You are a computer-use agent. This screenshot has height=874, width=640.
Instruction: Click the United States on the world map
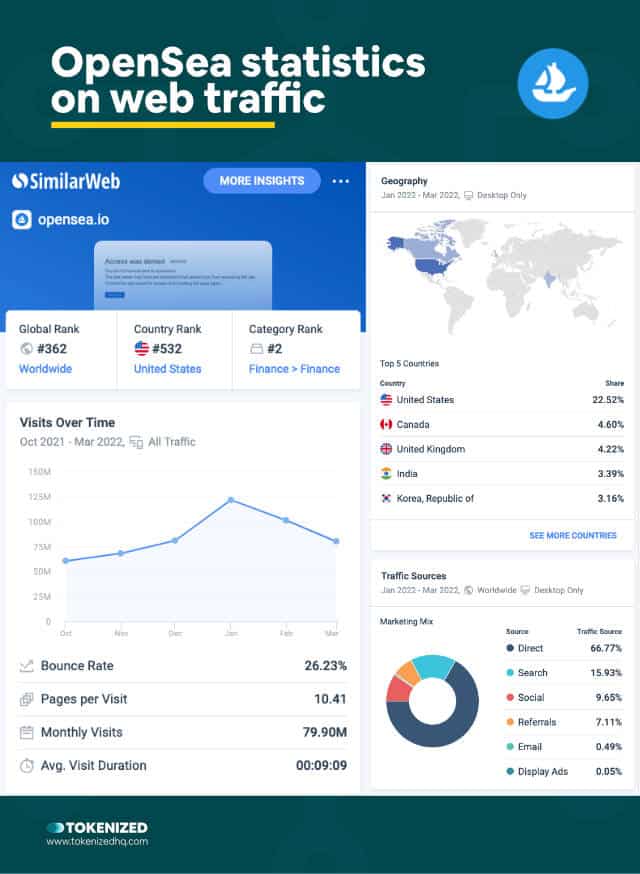(x=430, y=268)
